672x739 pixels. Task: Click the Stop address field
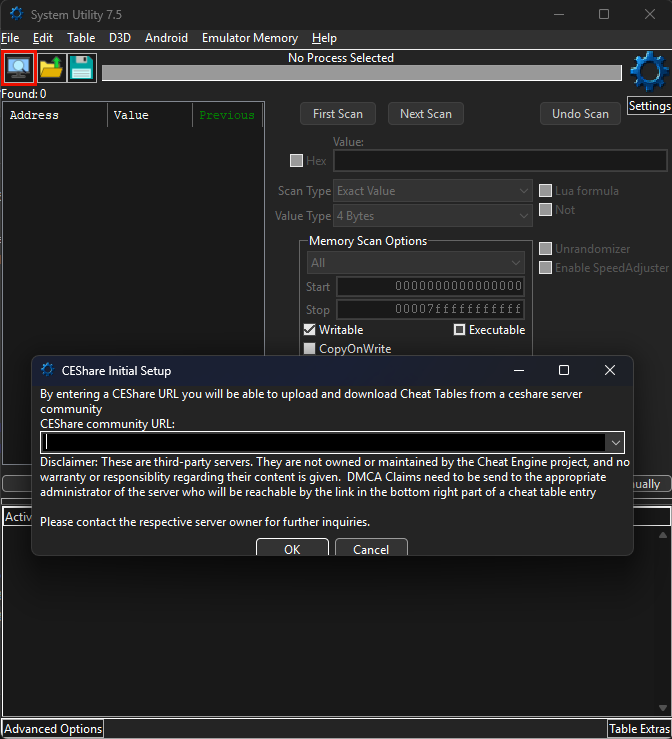tap(430, 309)
